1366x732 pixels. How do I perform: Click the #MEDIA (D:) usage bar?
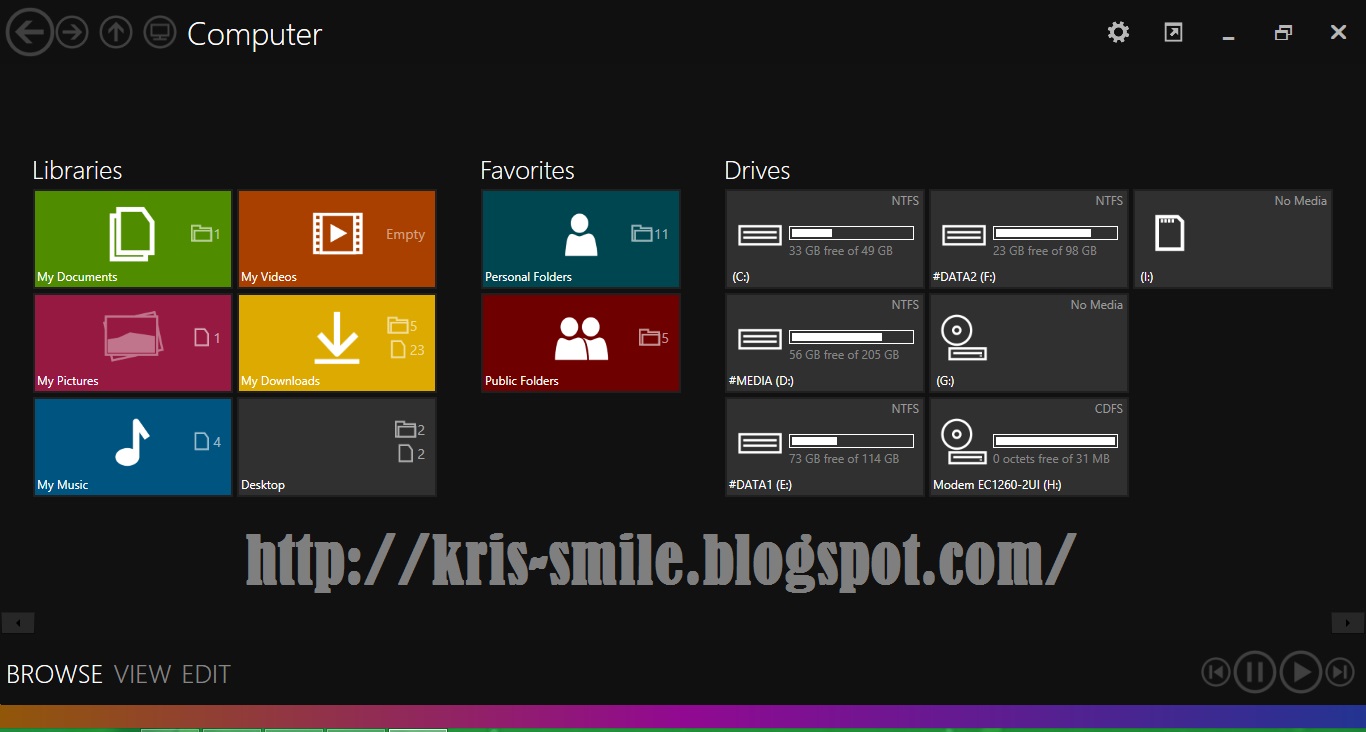[851, 337]
